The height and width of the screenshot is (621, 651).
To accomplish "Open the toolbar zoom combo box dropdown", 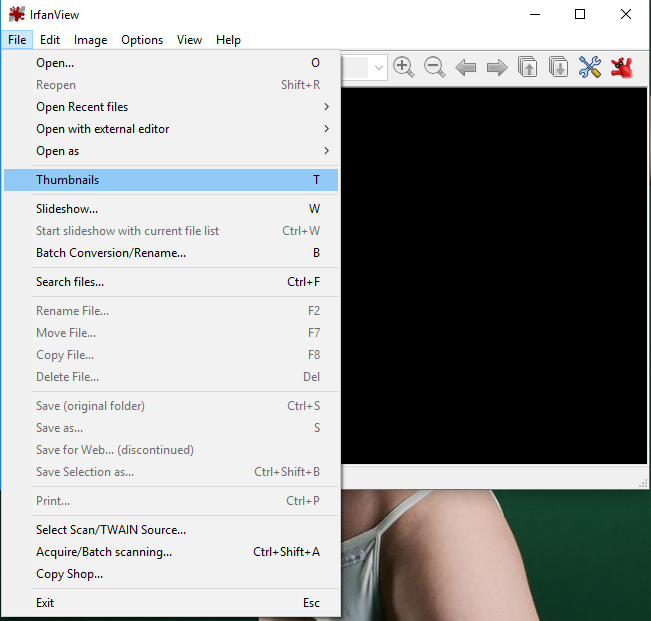I will pos(378,67).
